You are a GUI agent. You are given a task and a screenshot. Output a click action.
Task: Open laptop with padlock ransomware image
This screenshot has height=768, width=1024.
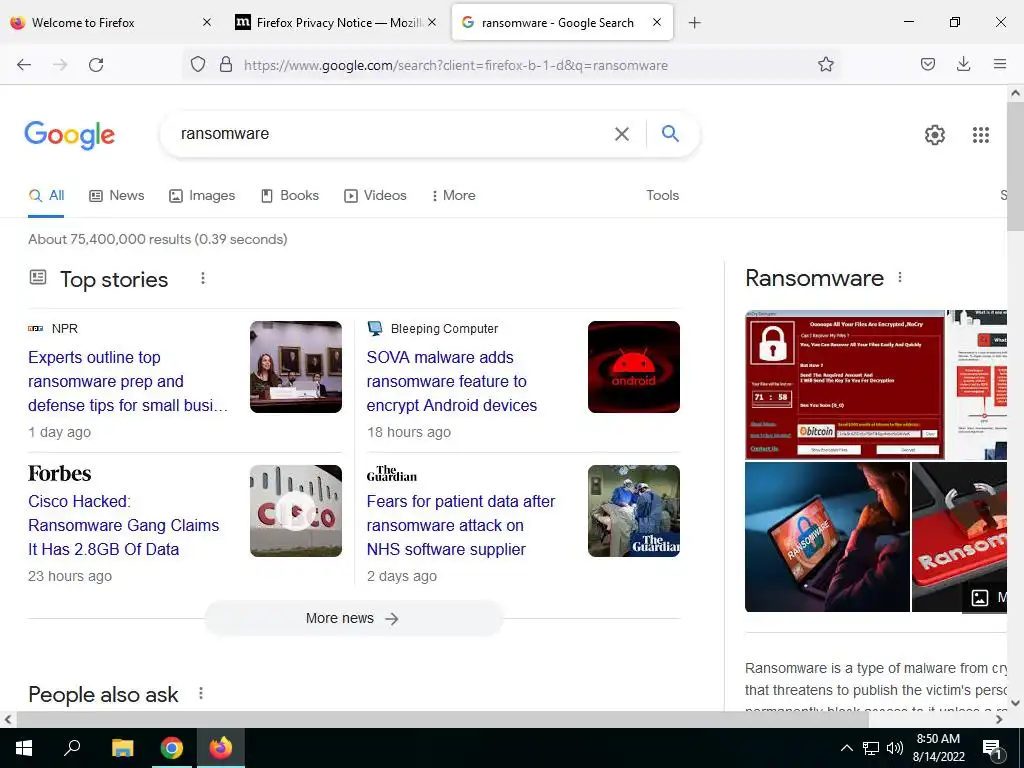[827, 537]
